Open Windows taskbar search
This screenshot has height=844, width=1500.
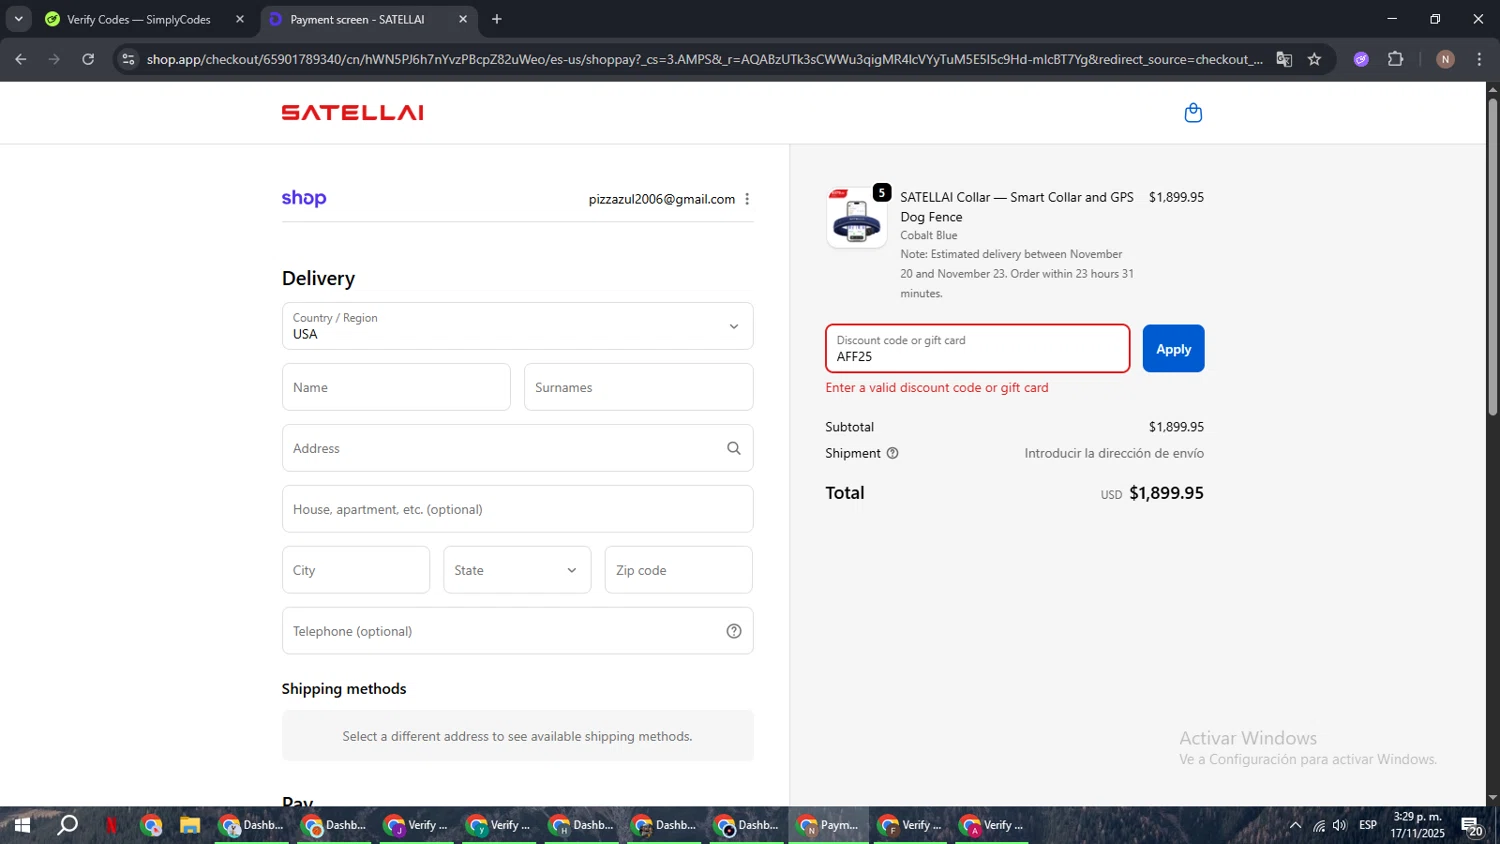pyautogui.click(x=67, y=825)
